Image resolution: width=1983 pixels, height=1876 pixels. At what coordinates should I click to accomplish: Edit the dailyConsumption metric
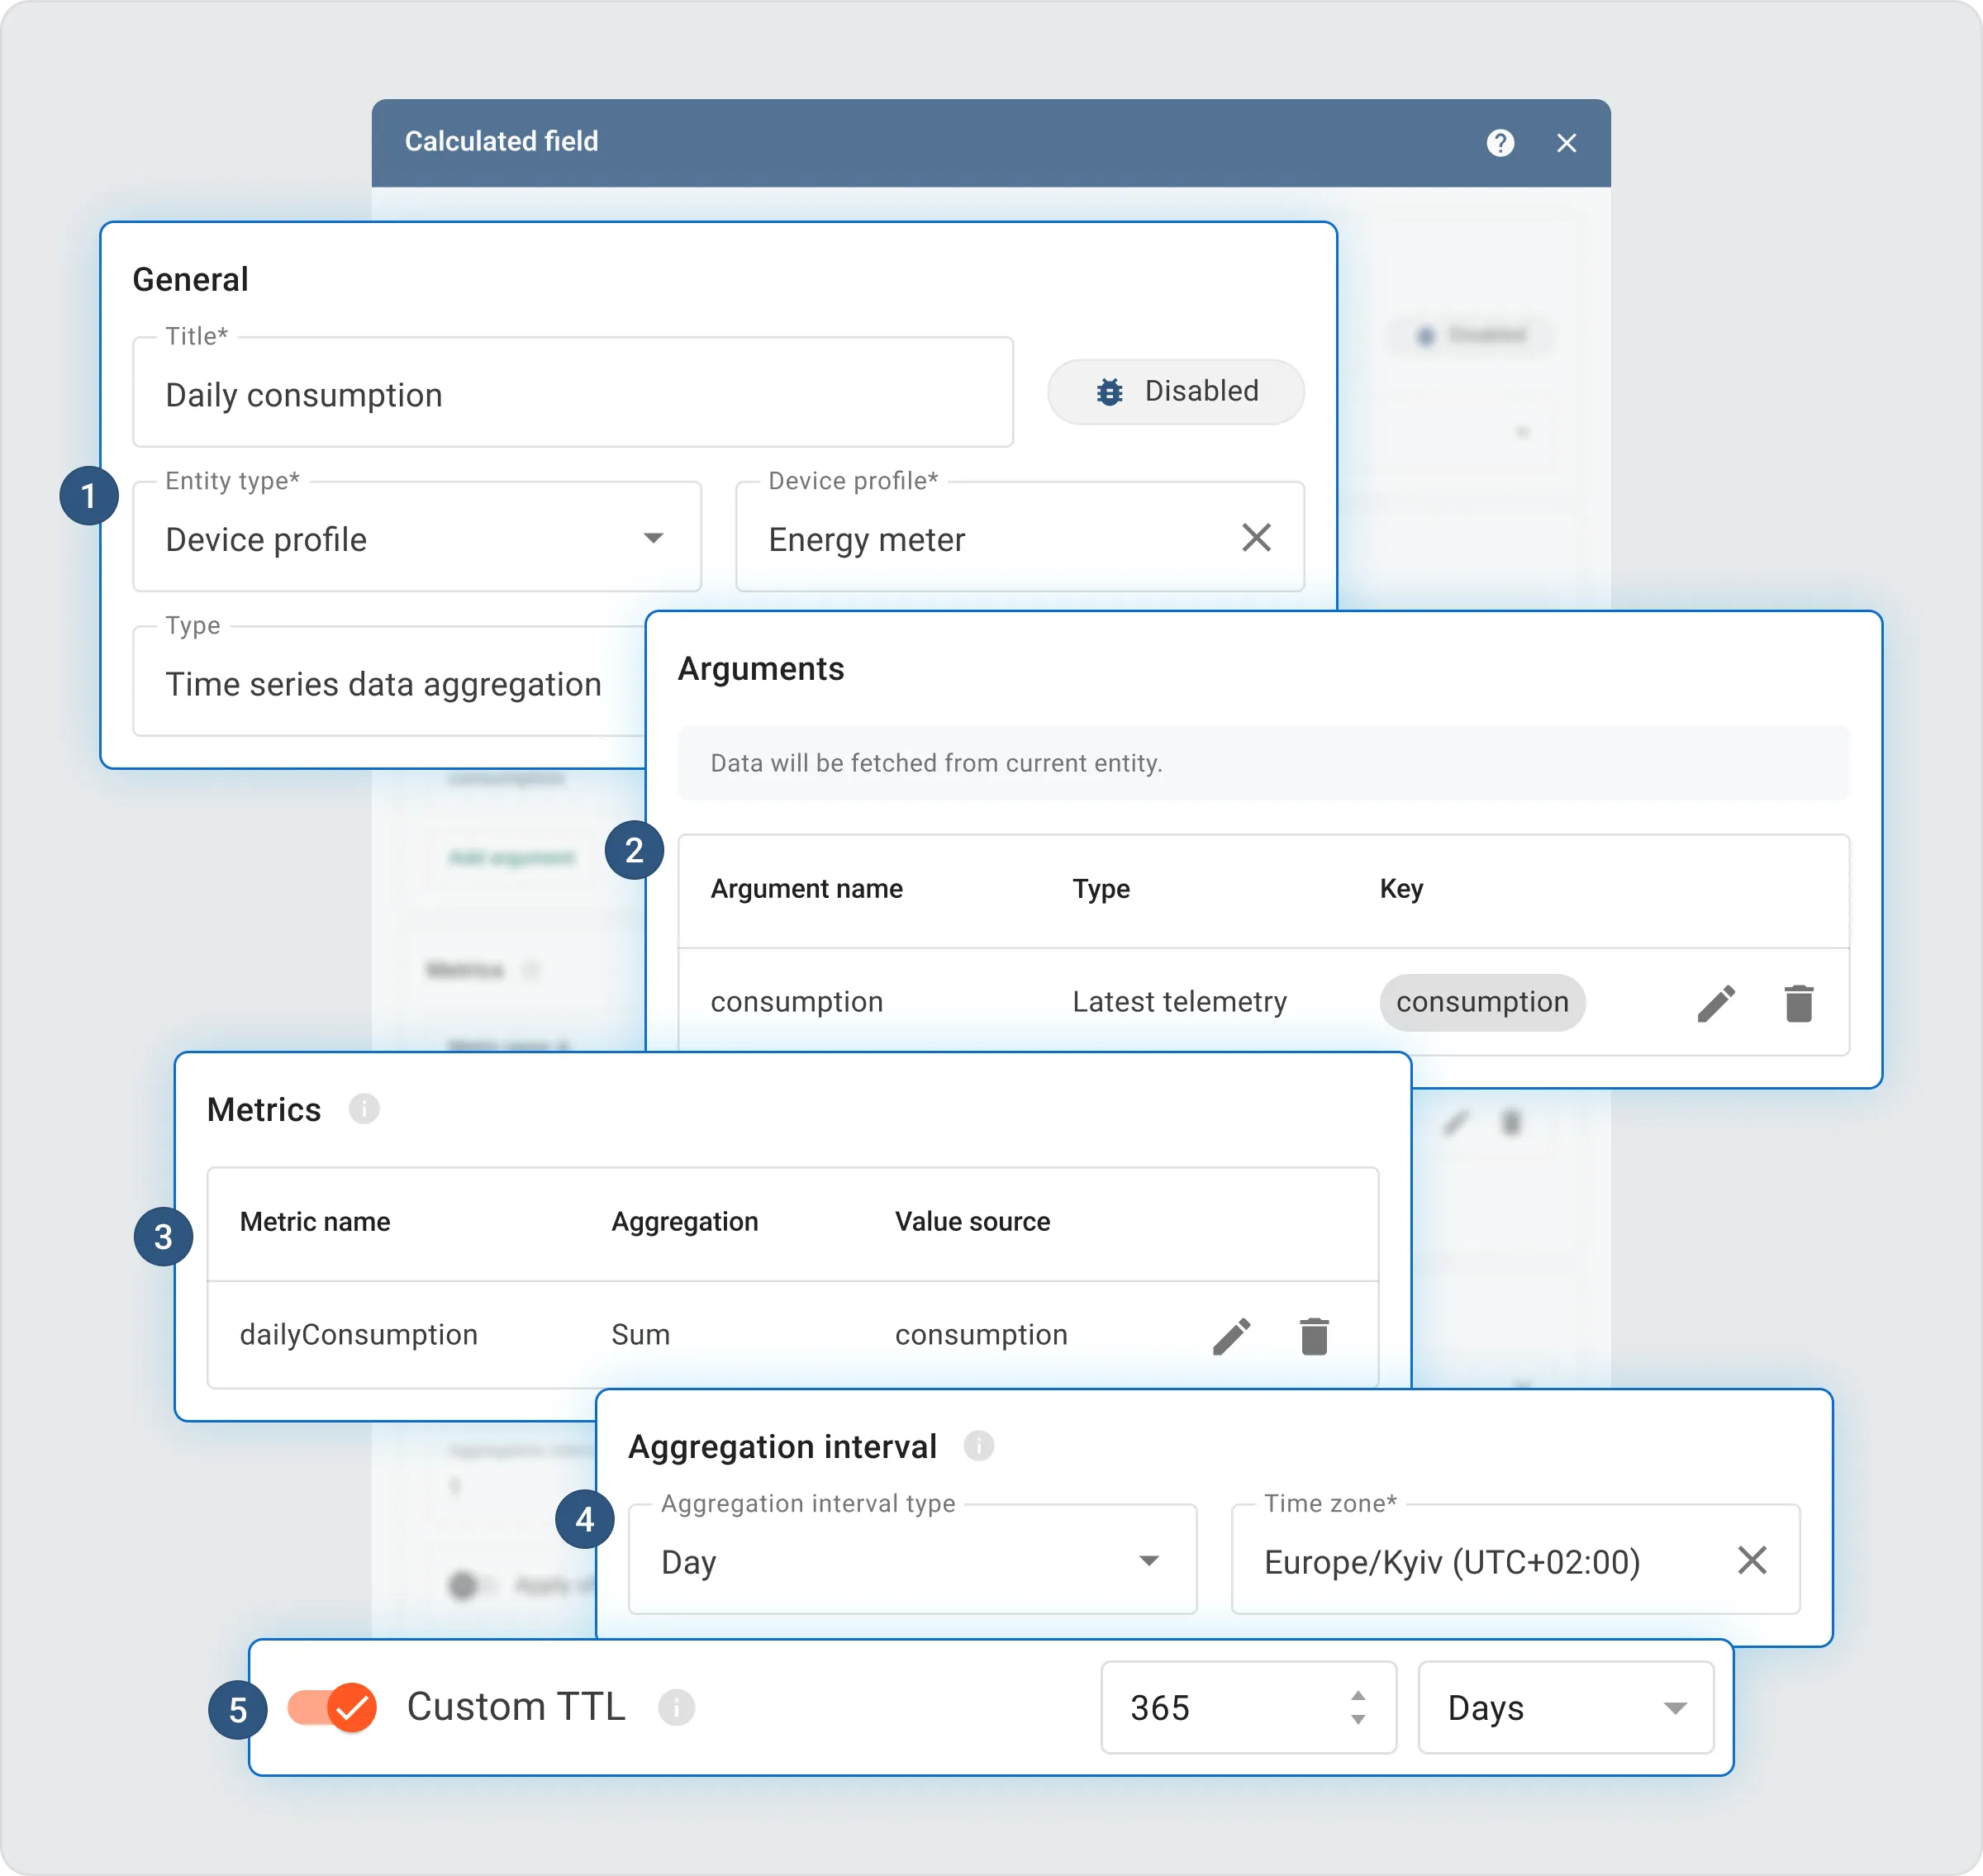(1231, 1336)
